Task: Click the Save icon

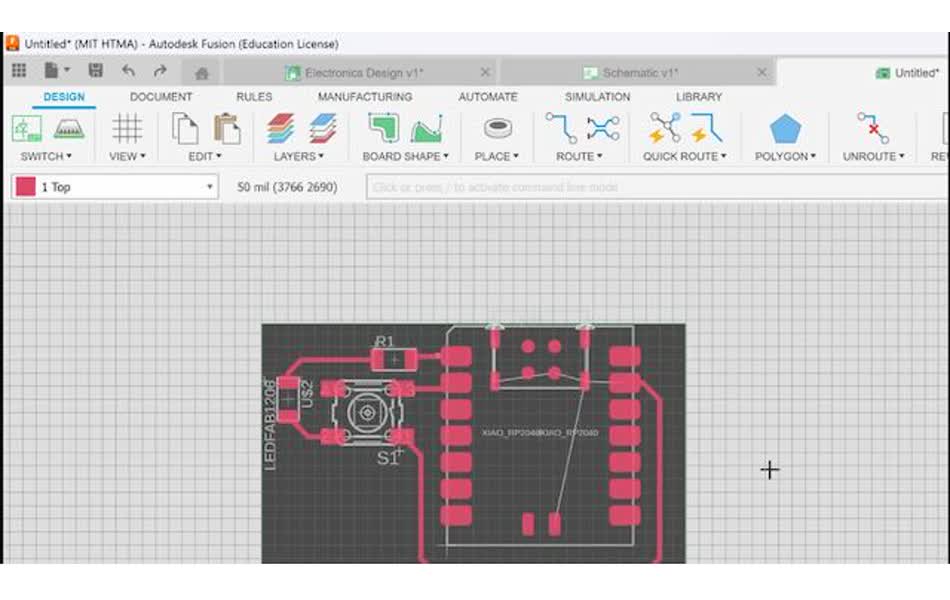Action: point(96,70)
